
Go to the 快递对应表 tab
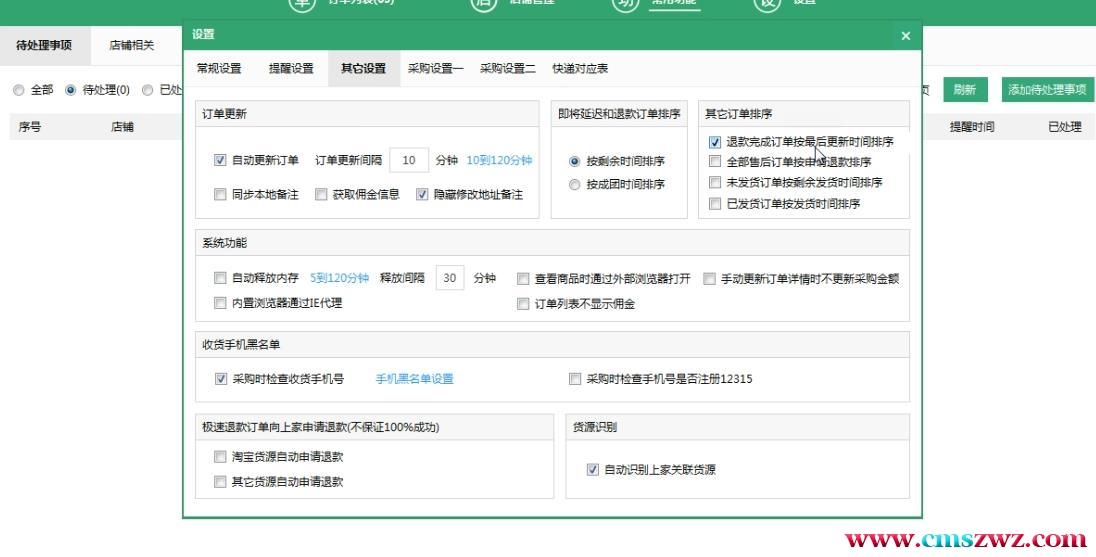click(580, 69)
